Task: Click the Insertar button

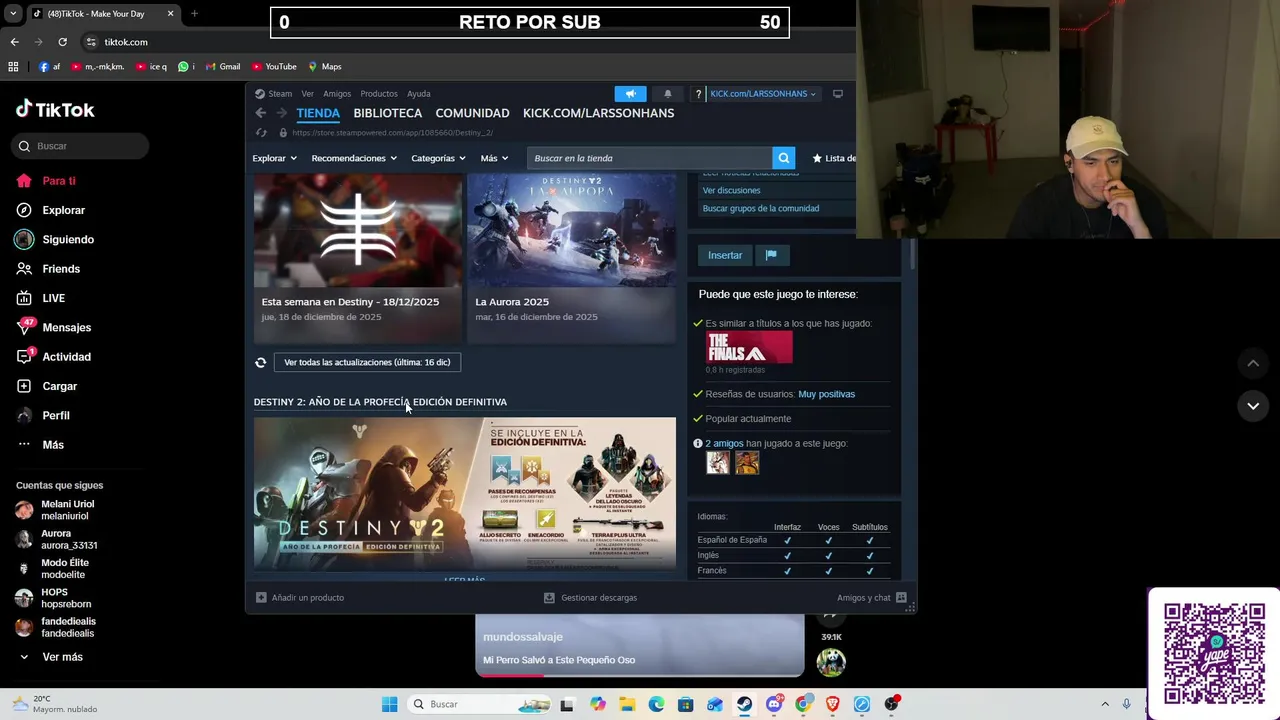Action: point(725,255)
